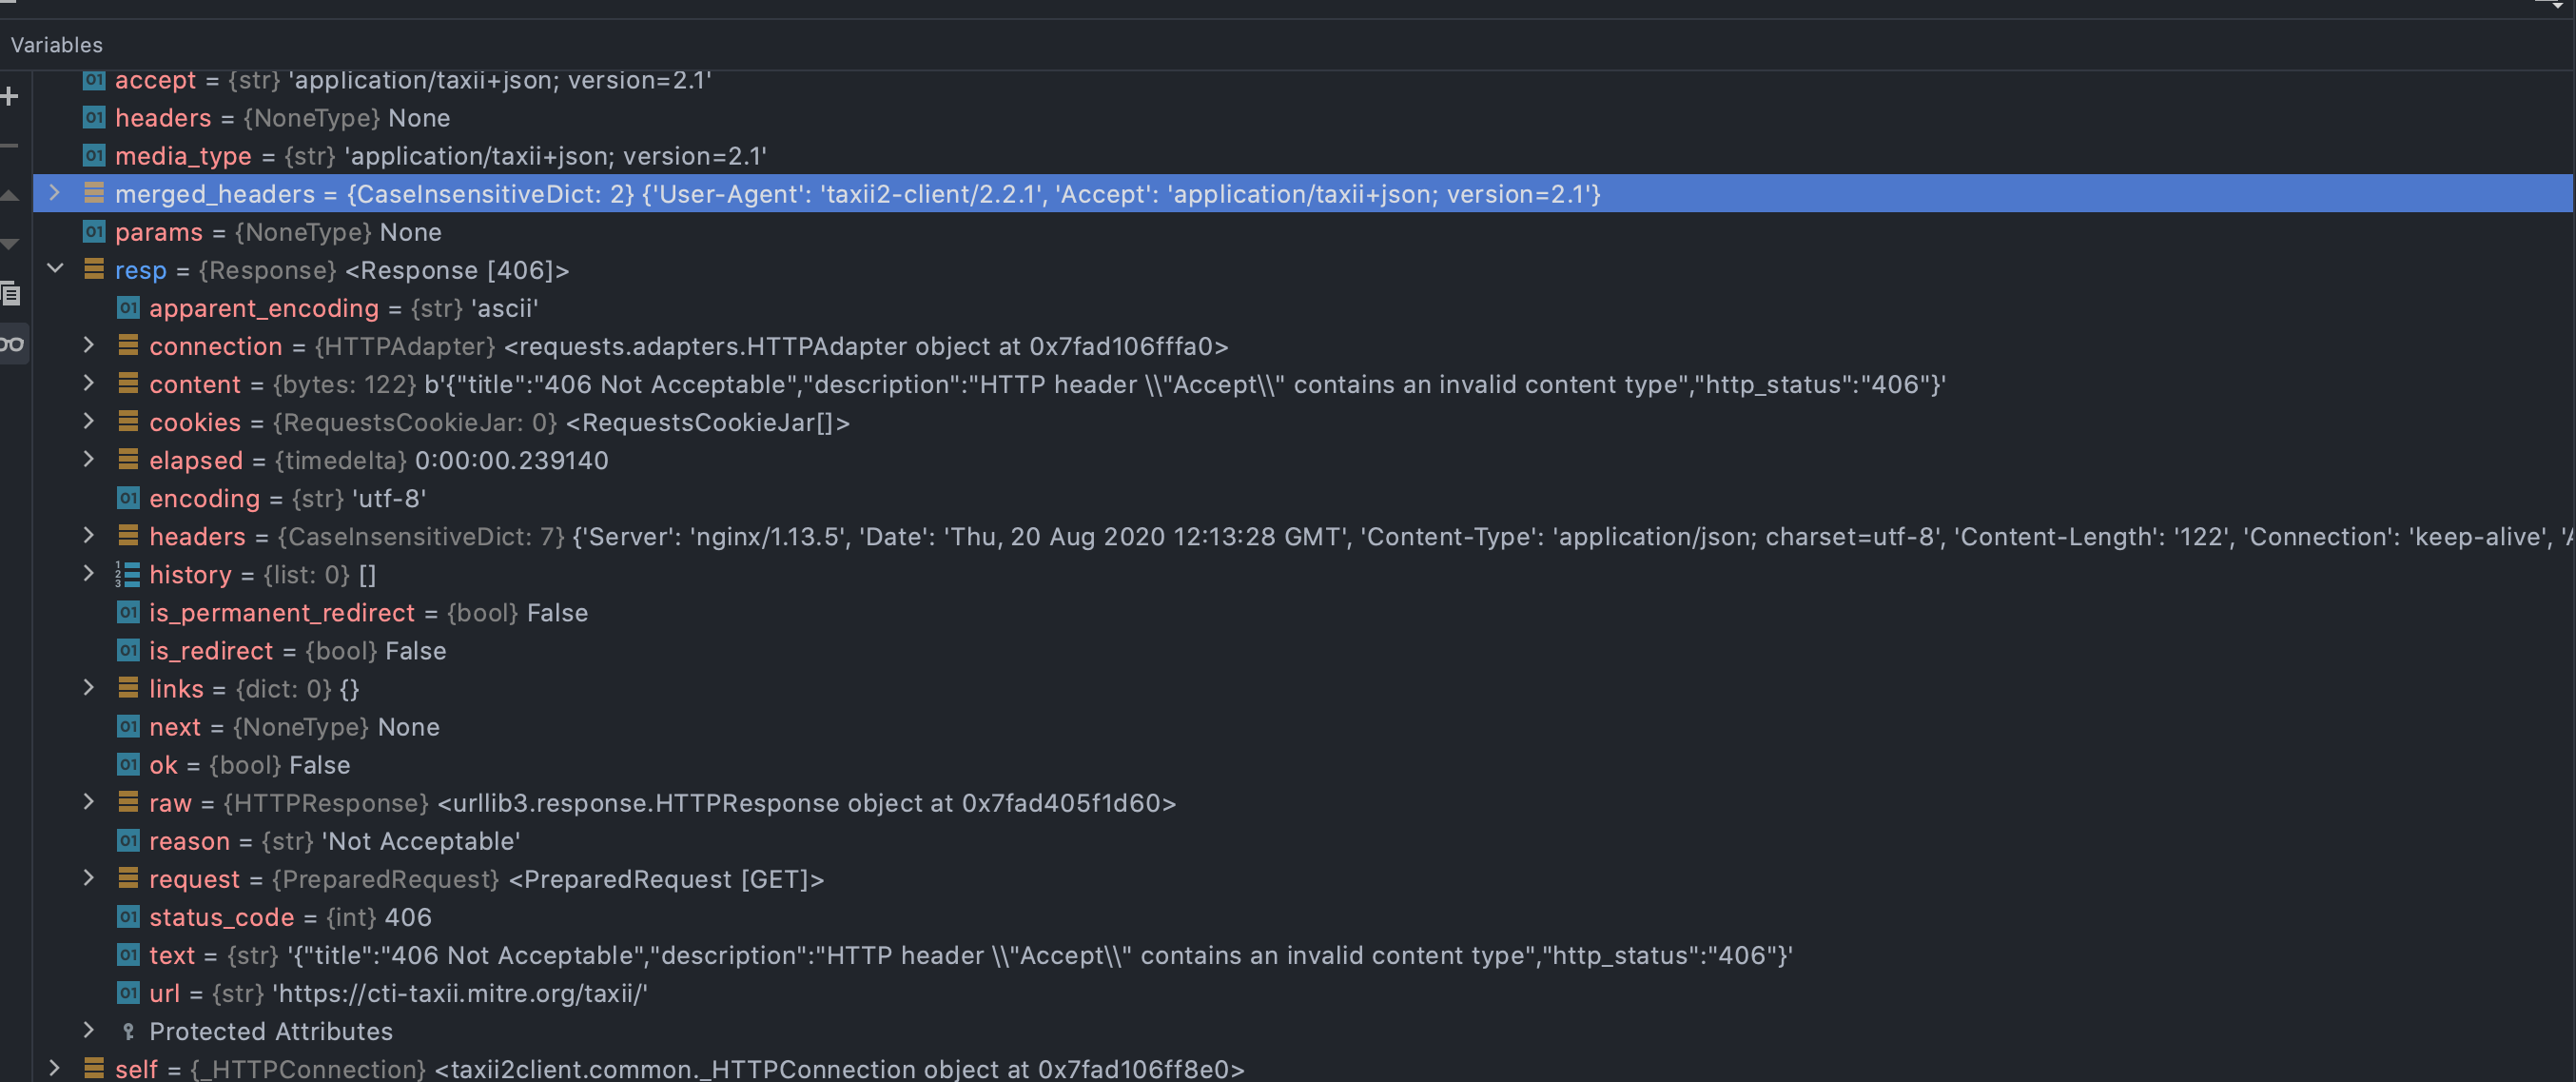Click the list icon next to history

click(128, 574)
